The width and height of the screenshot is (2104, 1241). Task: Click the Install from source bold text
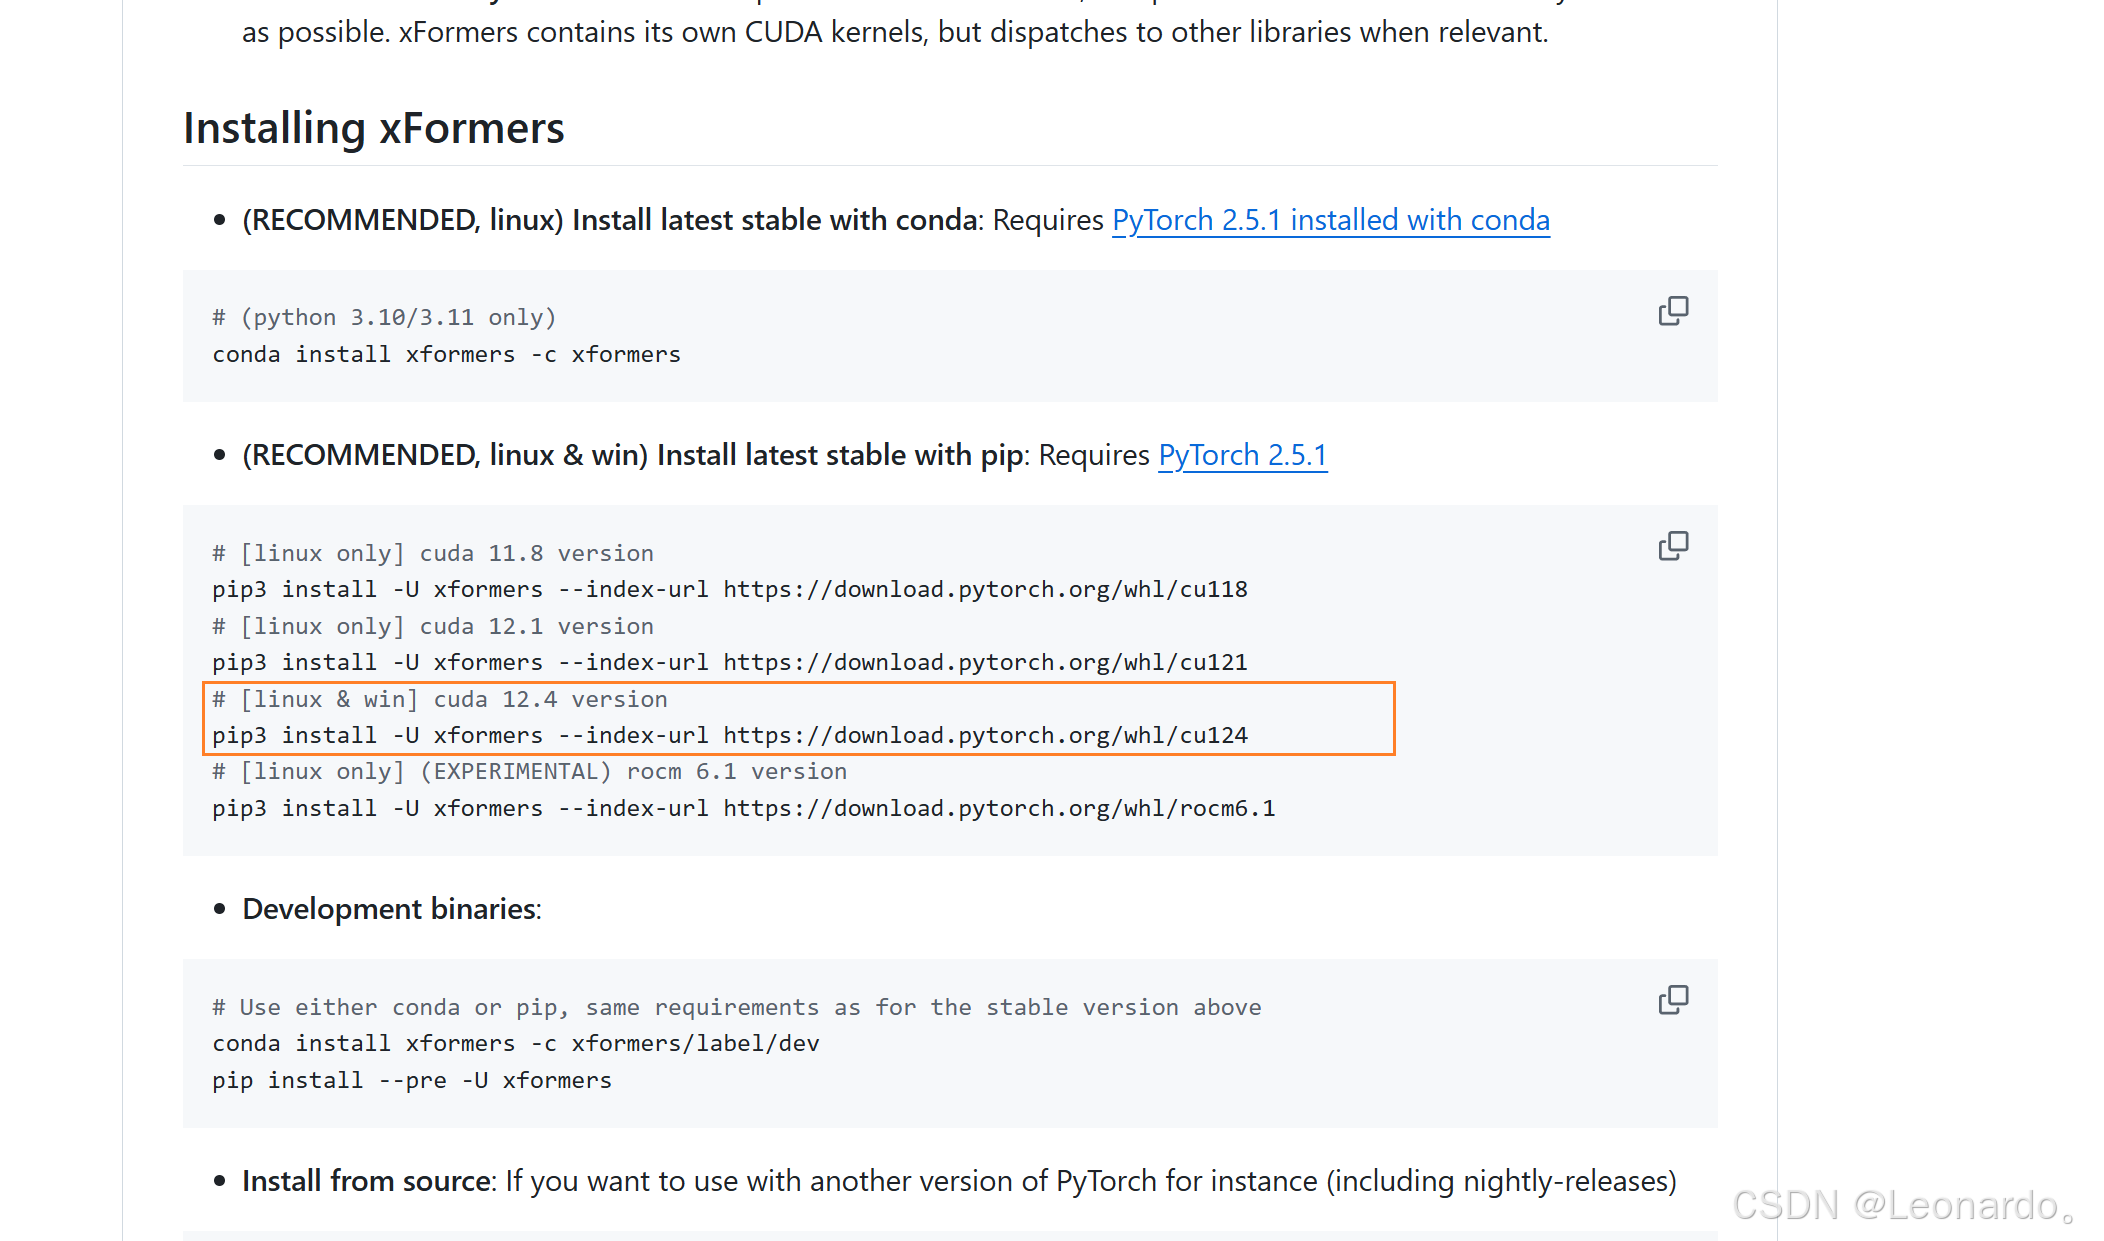[366, 1181]
